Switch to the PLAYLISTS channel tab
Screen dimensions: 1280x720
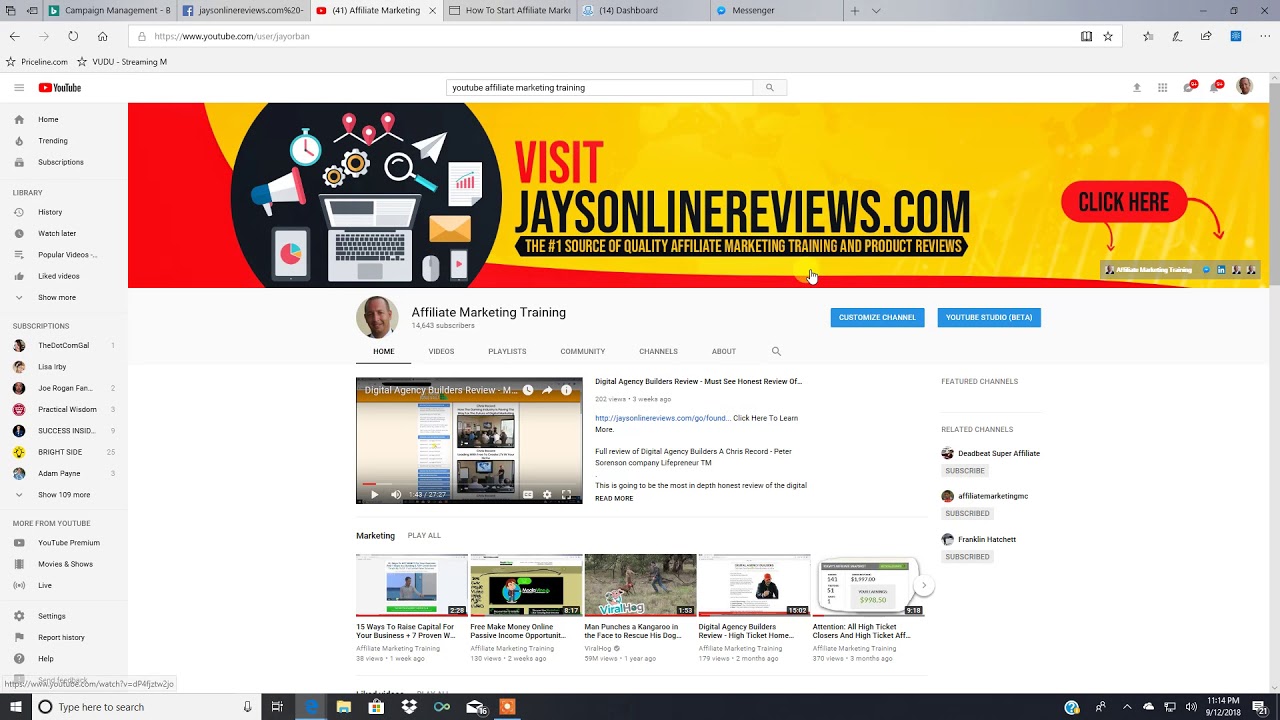(507, 352)
